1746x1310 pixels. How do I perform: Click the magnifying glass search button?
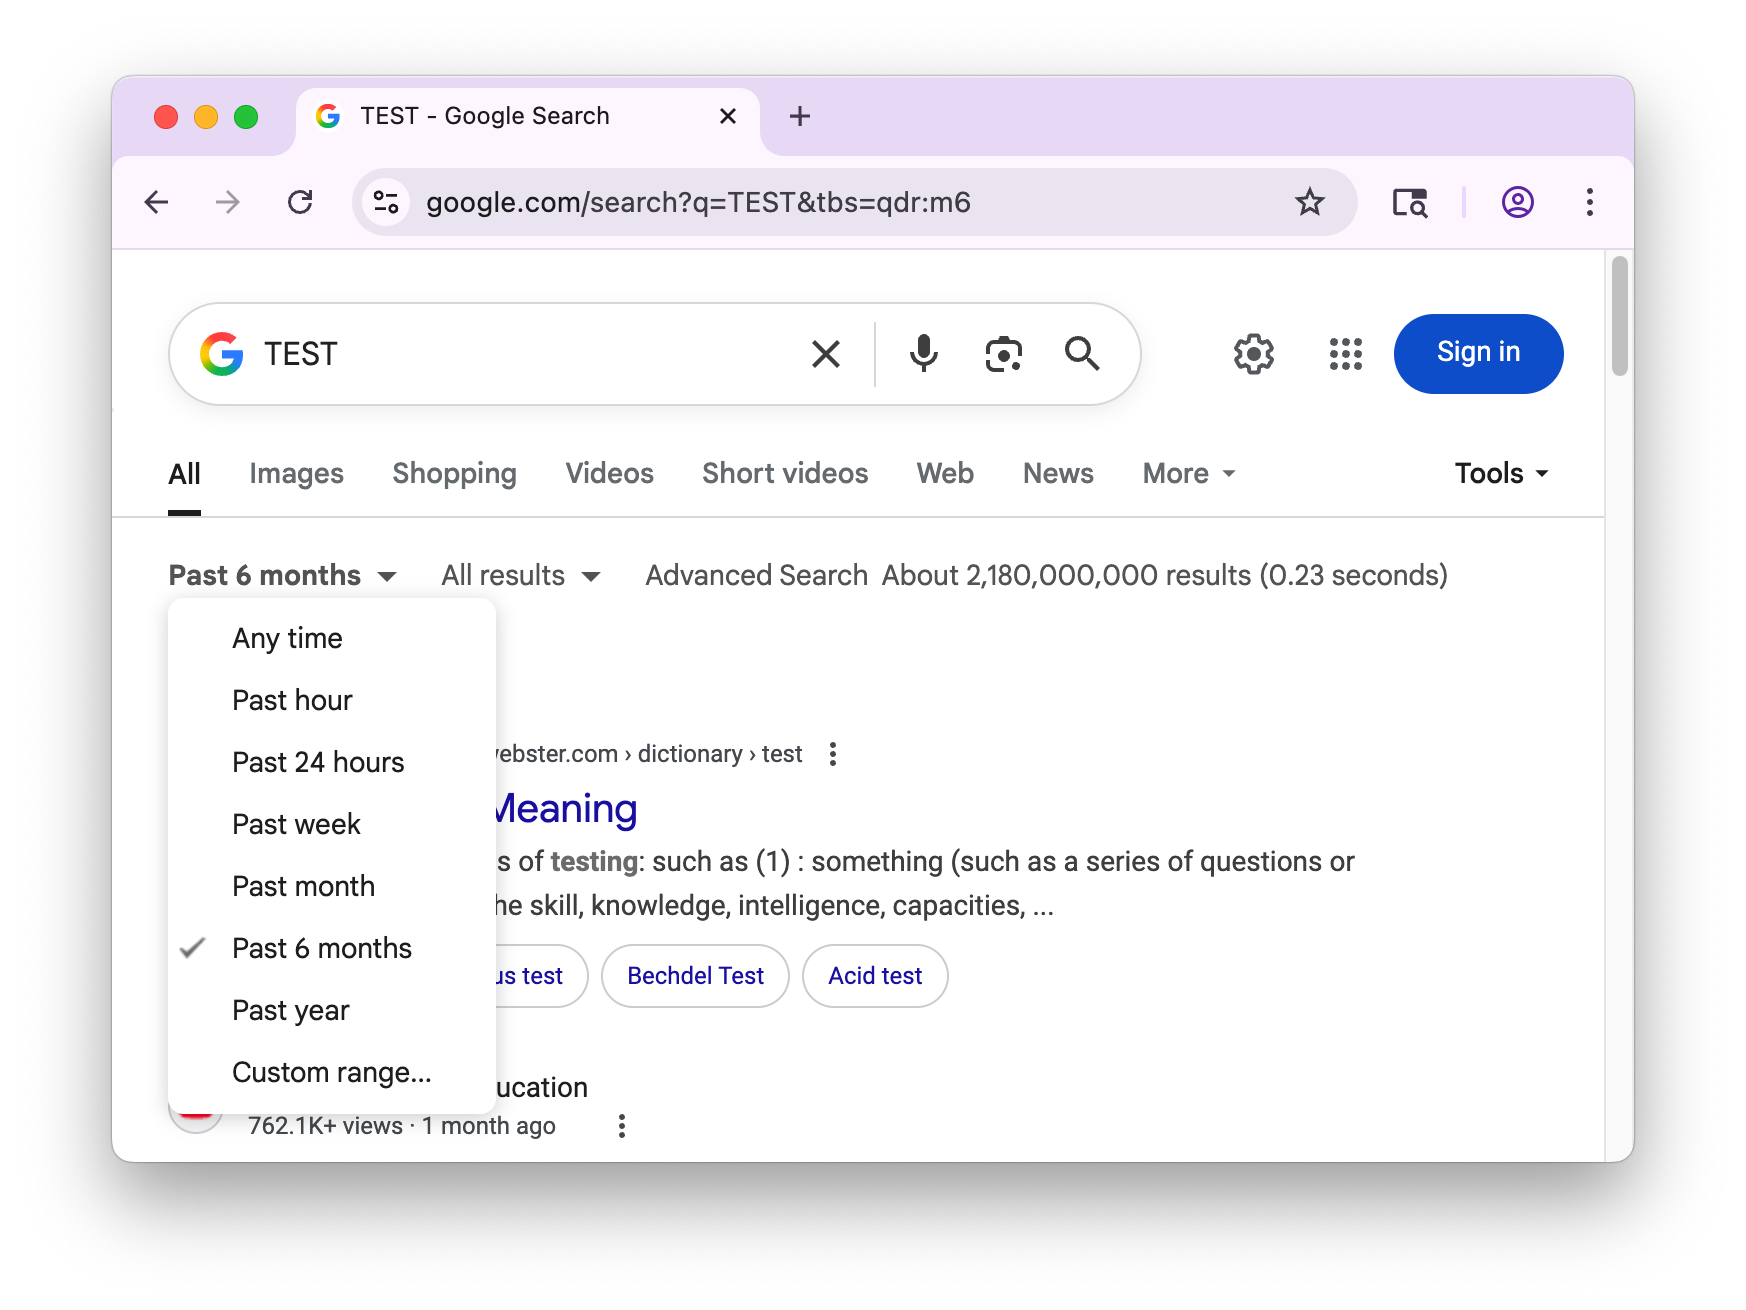click(1082, 354)
